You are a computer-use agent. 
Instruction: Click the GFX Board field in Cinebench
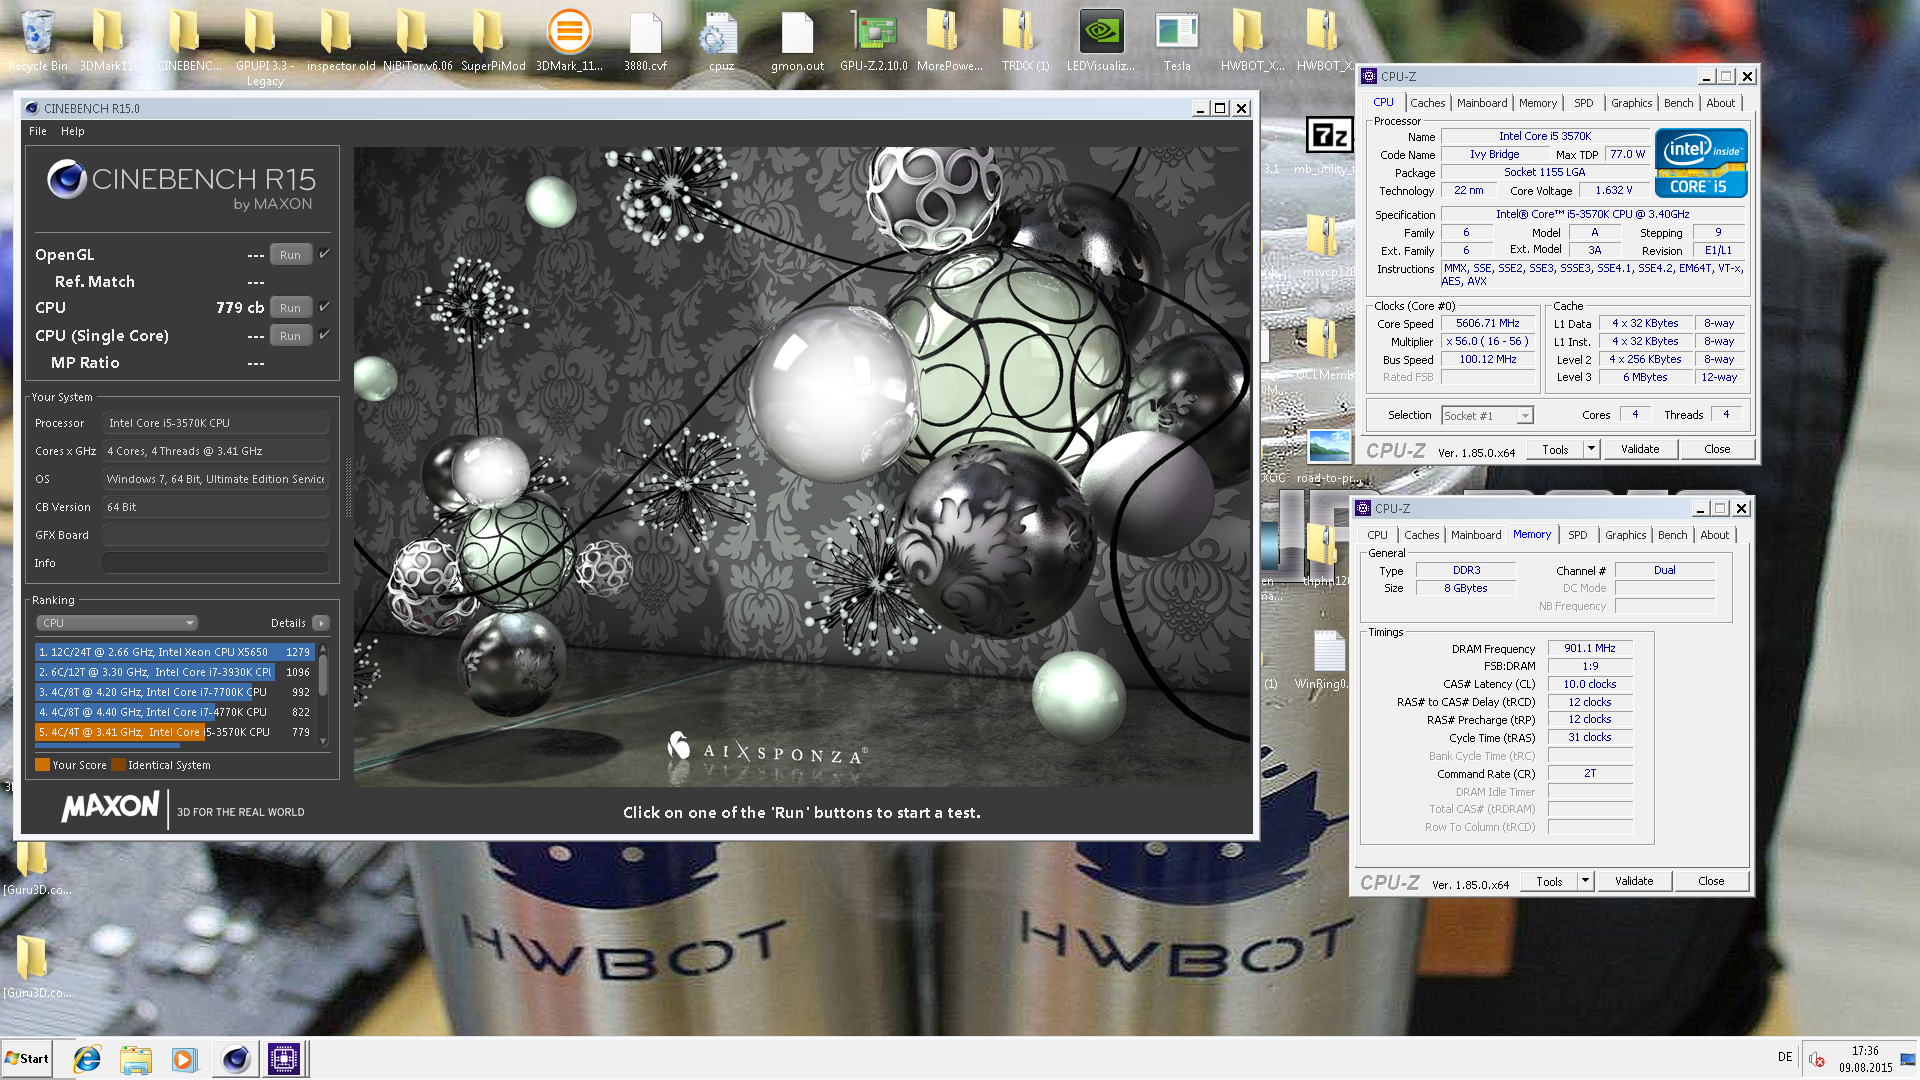215,535
